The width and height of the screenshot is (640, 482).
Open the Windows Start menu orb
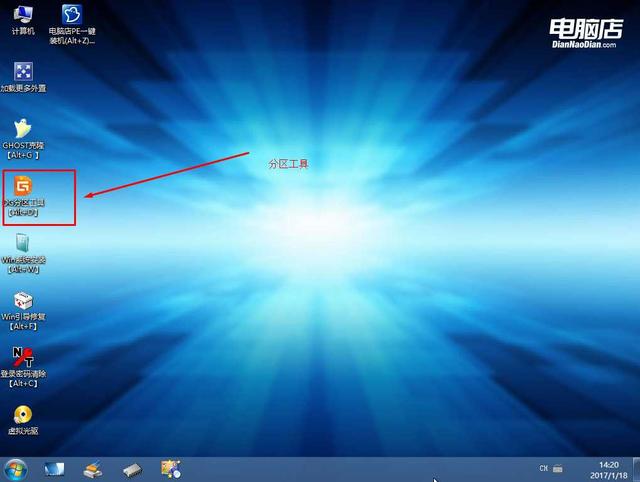click(16, 470)
